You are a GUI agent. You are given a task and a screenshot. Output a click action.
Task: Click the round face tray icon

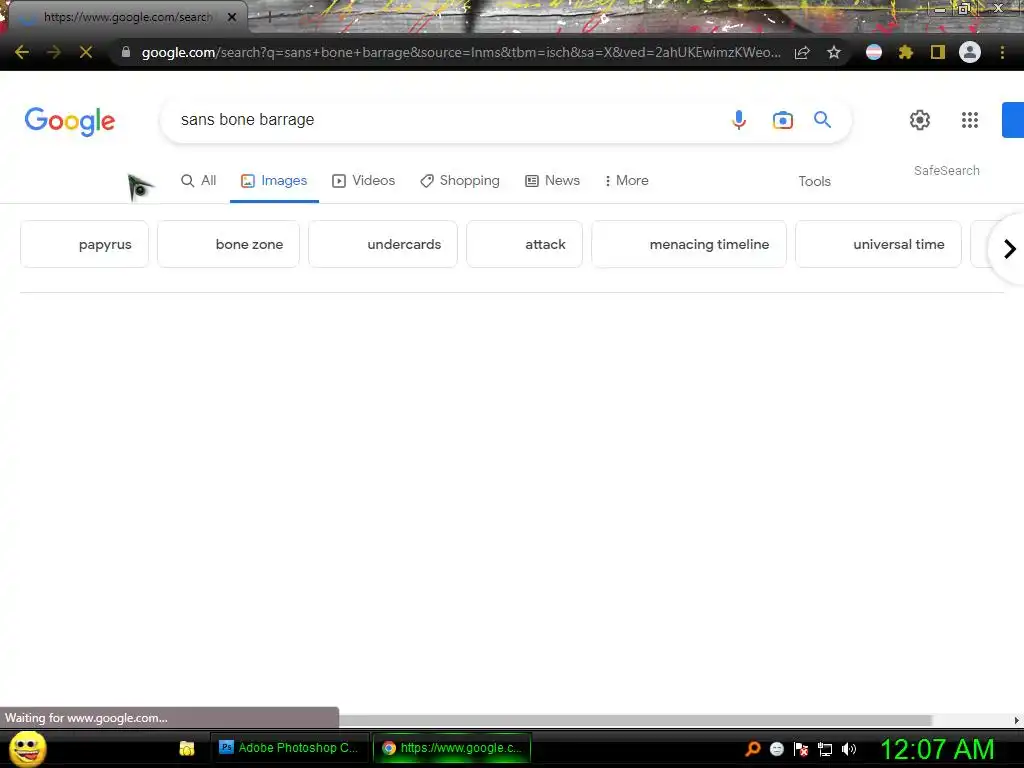[x=776, y=749]
